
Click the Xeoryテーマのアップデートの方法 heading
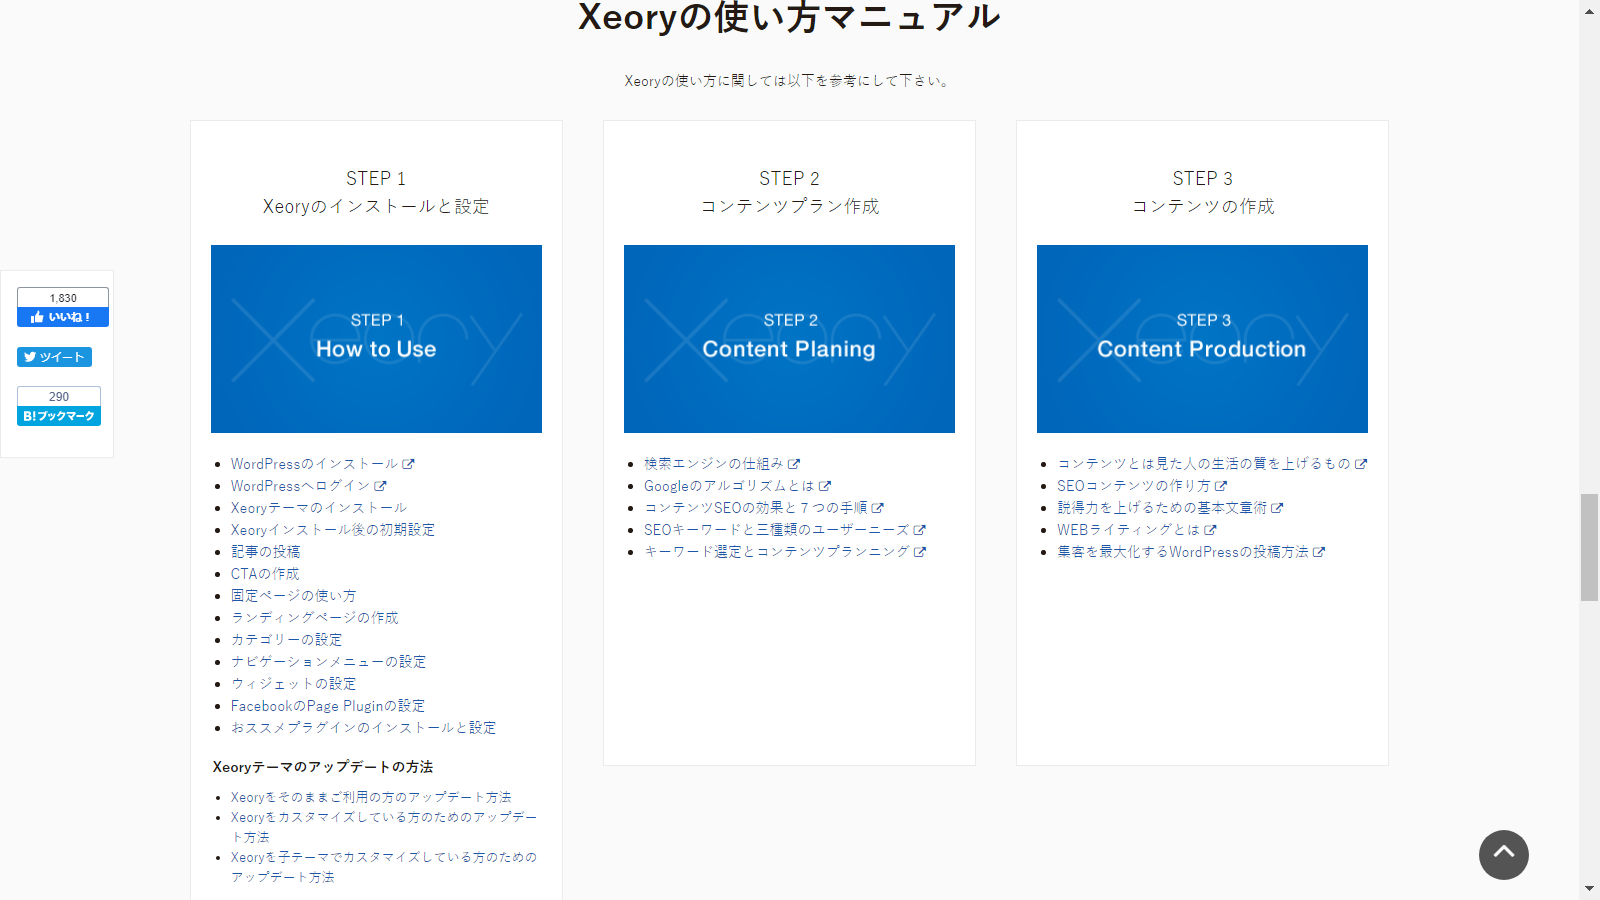[x=323, y=767]
